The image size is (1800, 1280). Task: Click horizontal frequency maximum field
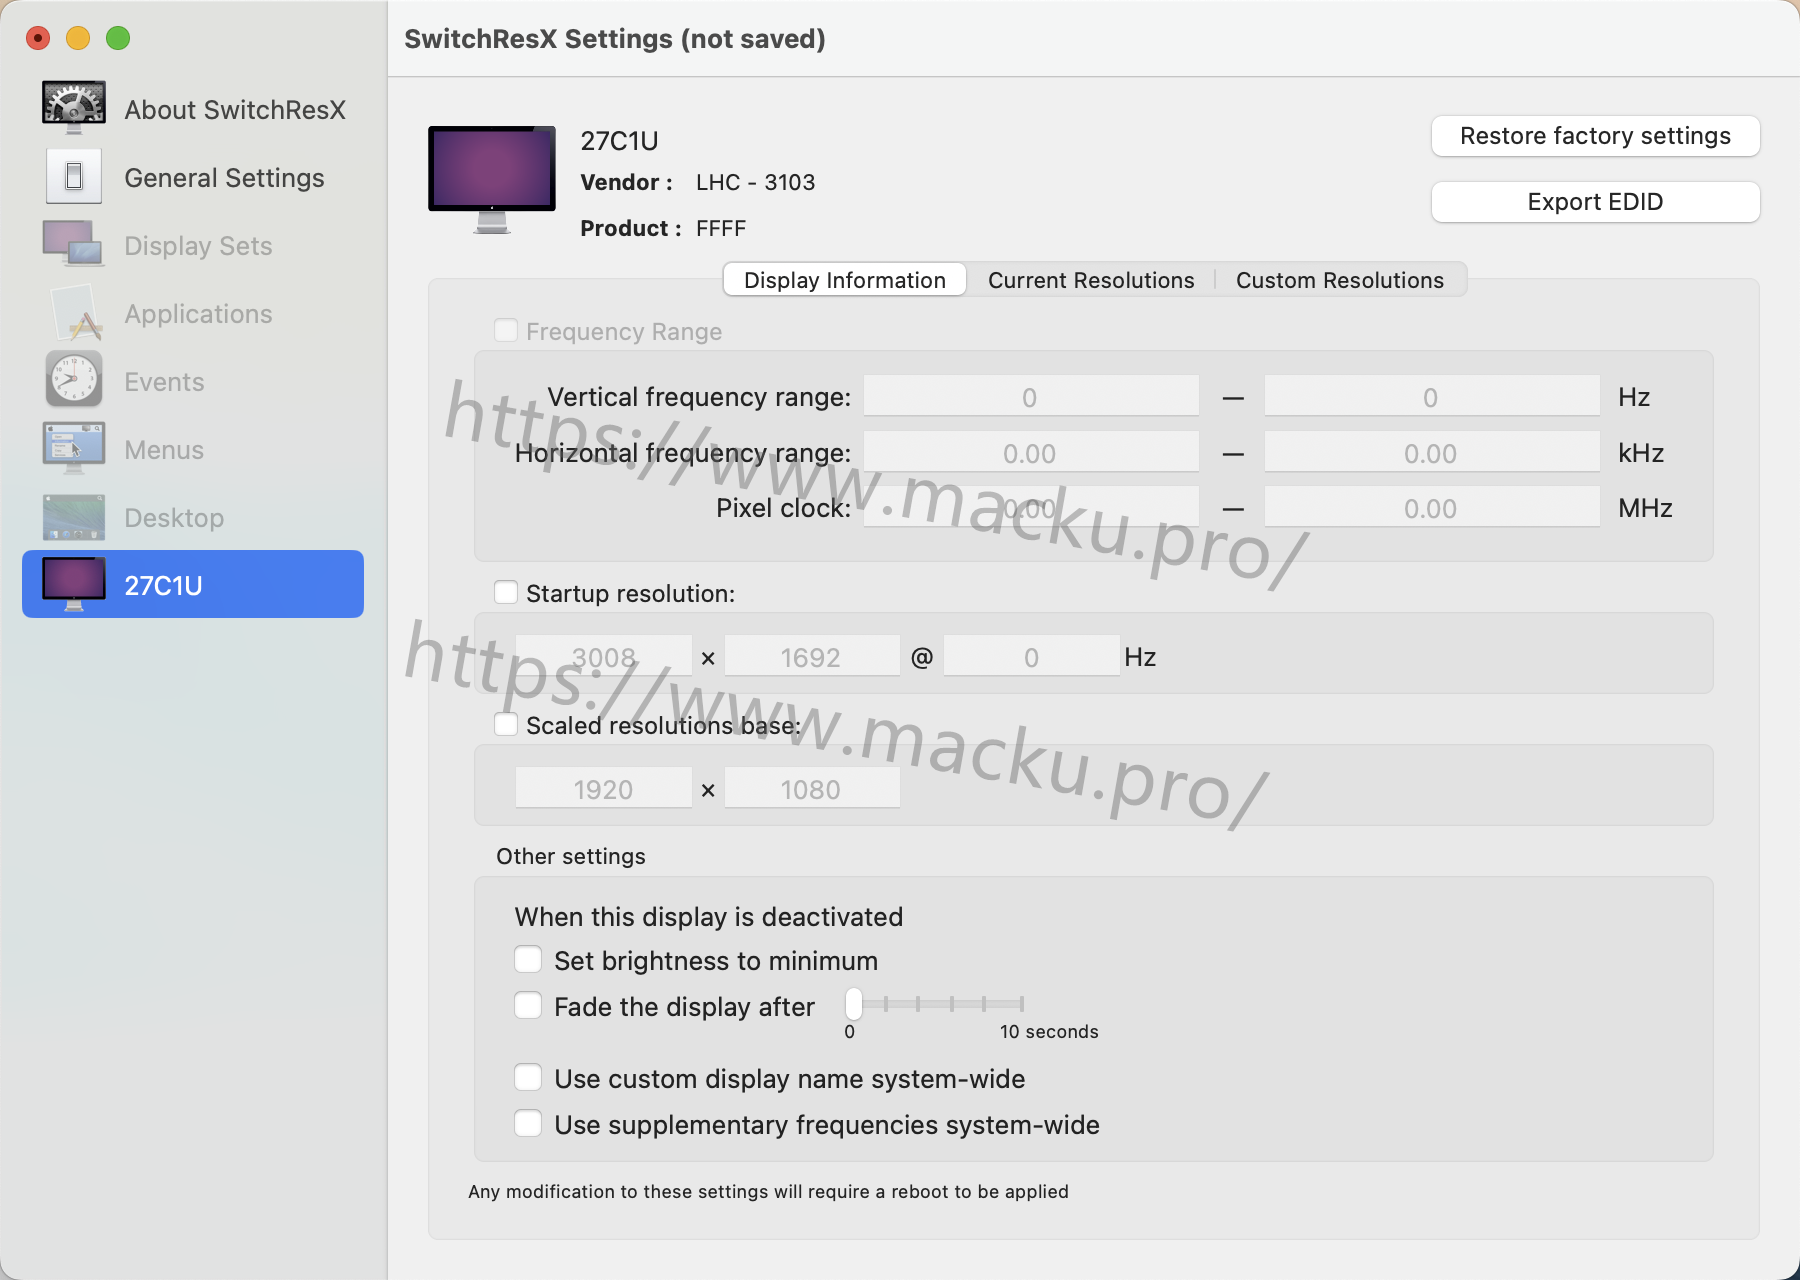1432,452
